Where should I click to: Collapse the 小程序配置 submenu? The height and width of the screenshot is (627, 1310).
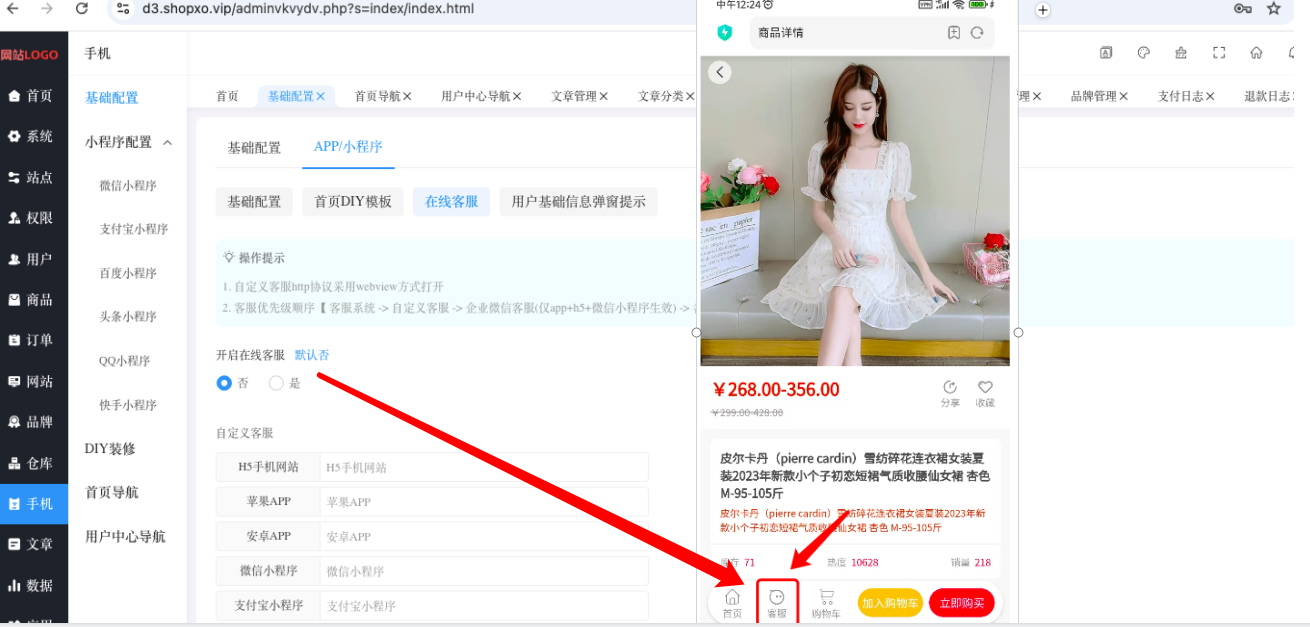tap(167, 142)
